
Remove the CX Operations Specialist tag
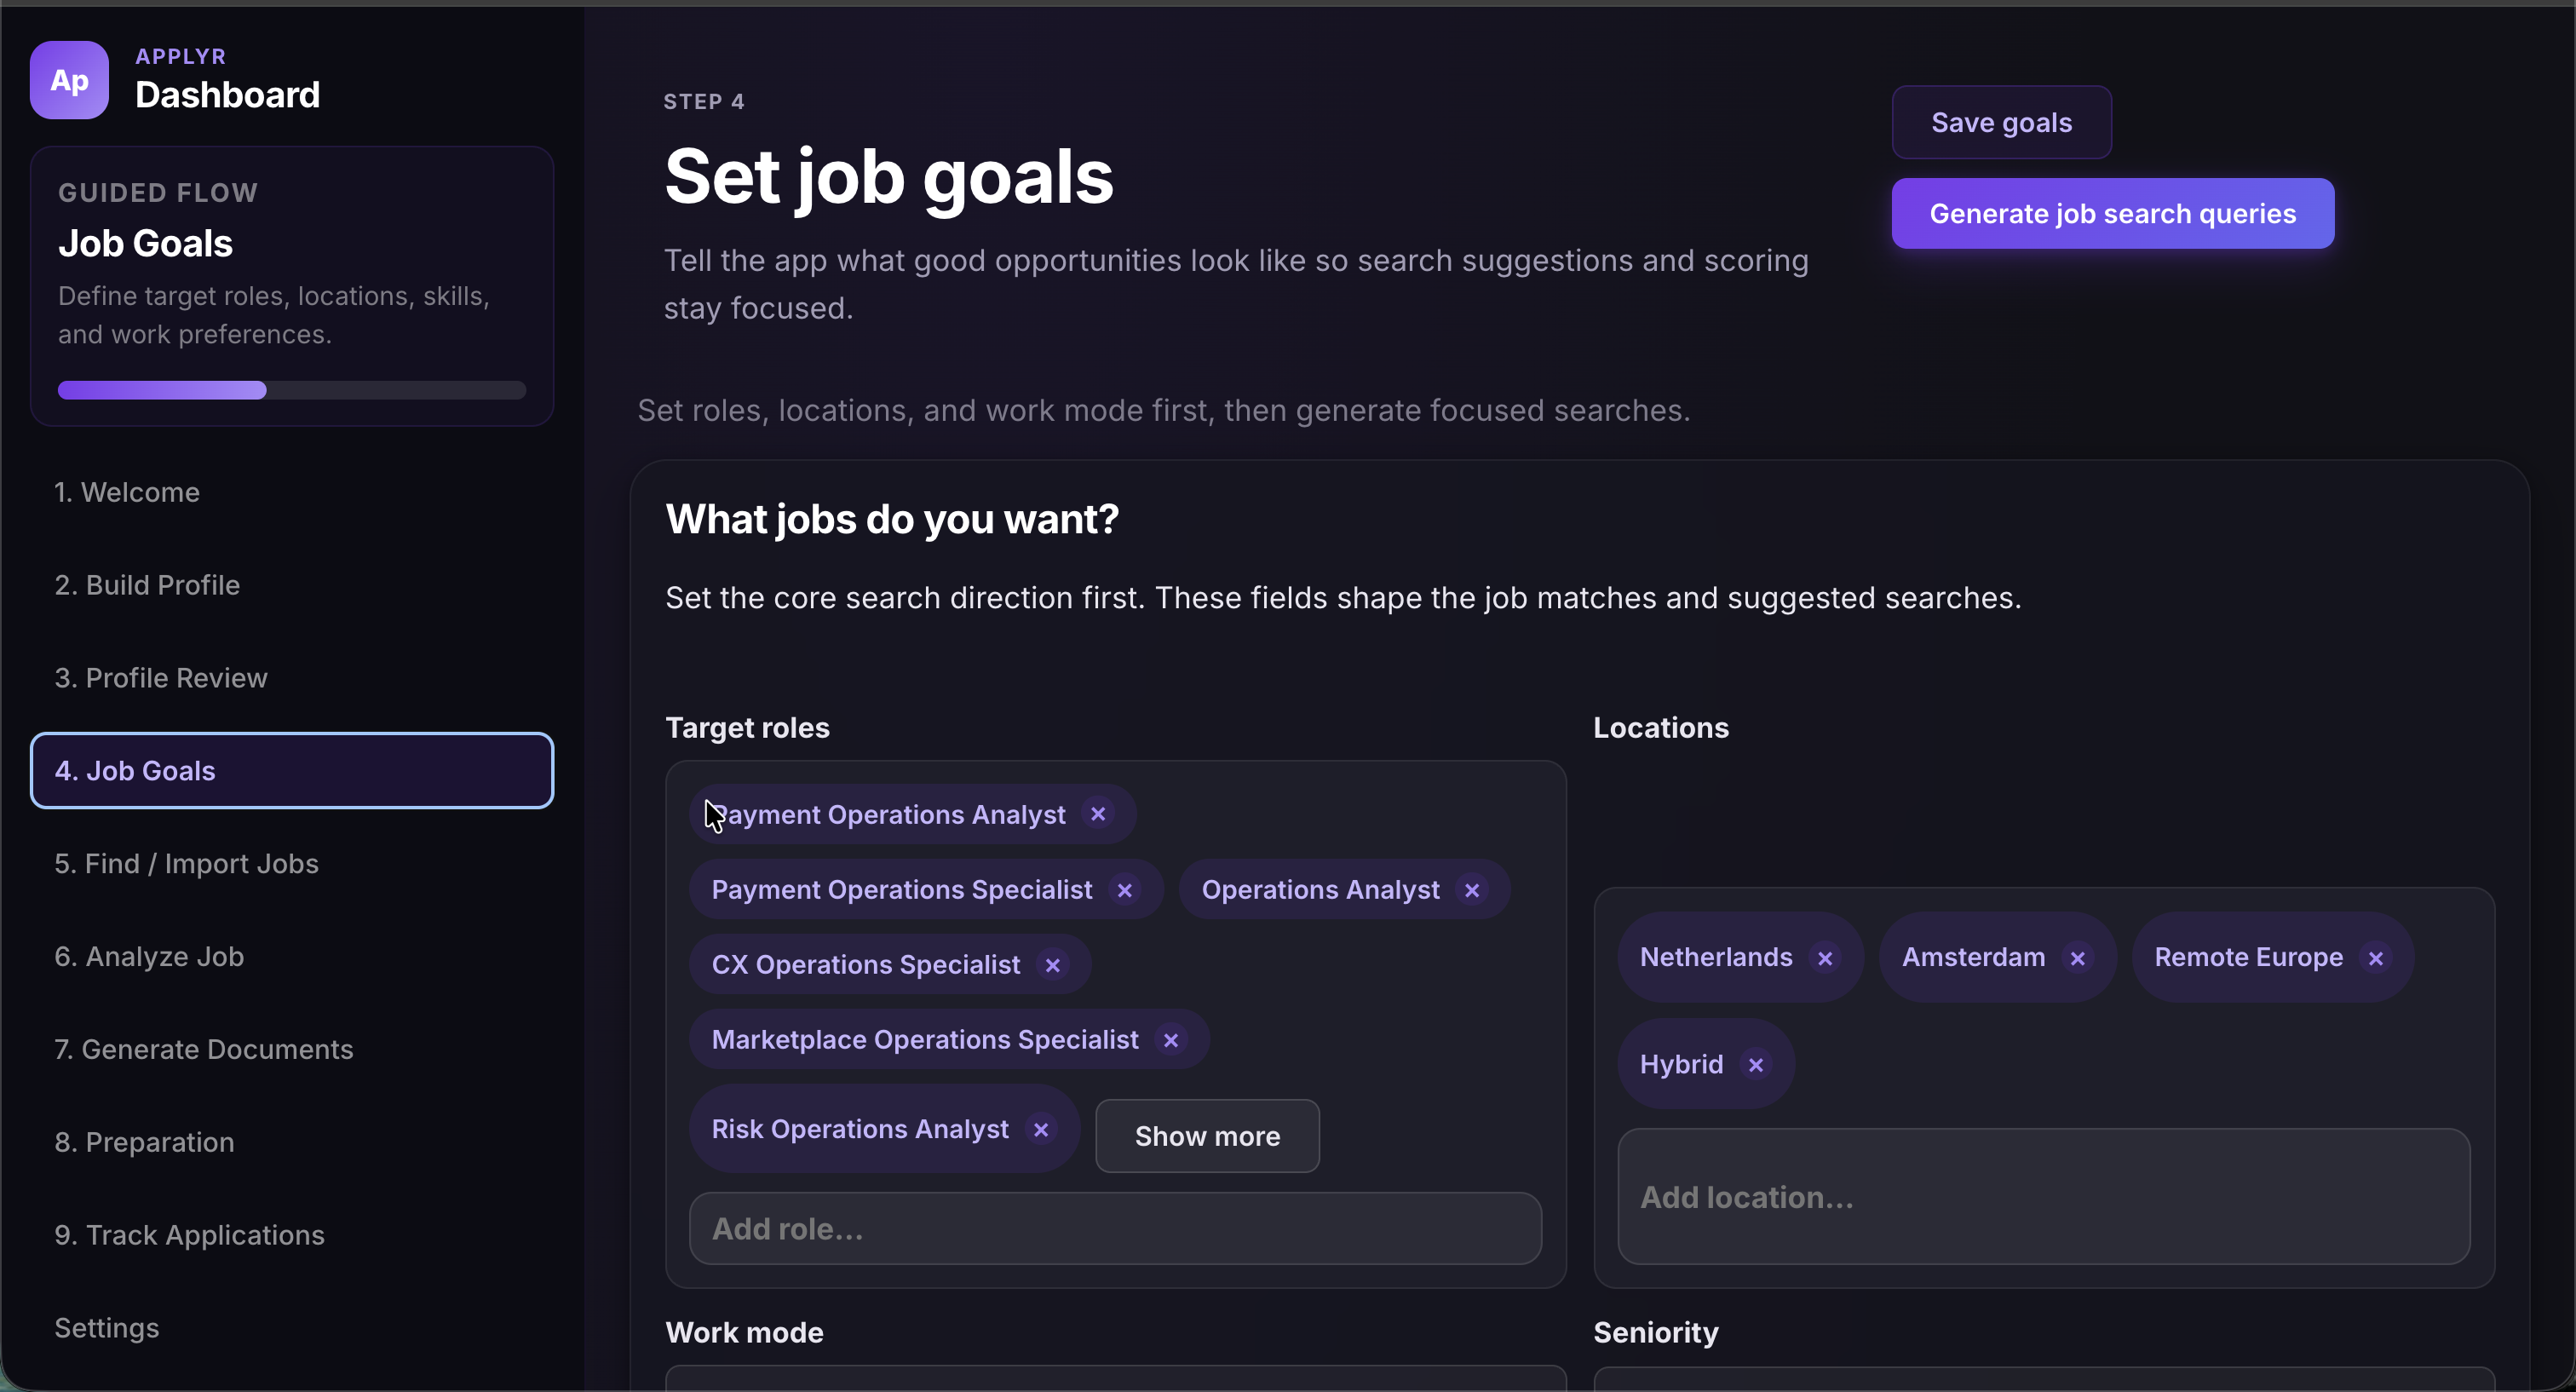pyautogui.click(x=1052, y=965)
